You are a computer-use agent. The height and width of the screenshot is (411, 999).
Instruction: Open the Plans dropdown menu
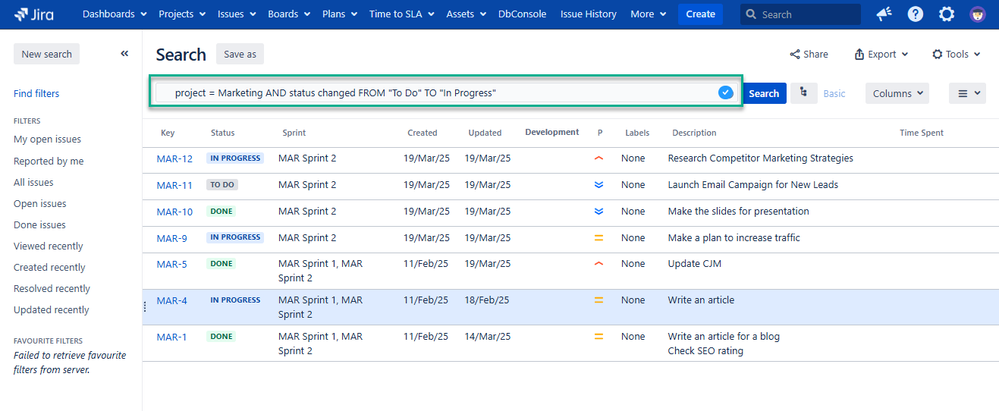340,14
